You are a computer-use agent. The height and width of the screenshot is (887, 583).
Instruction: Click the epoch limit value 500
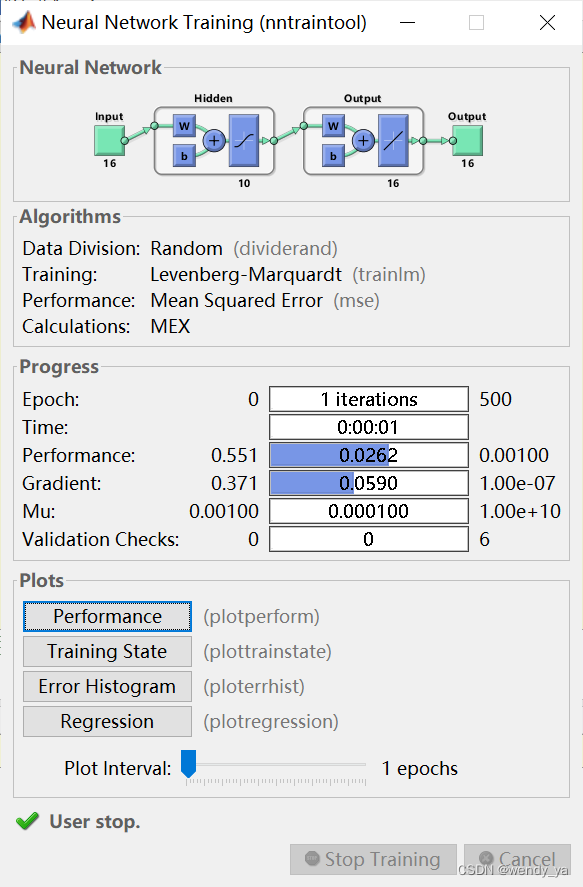point(495,399)
